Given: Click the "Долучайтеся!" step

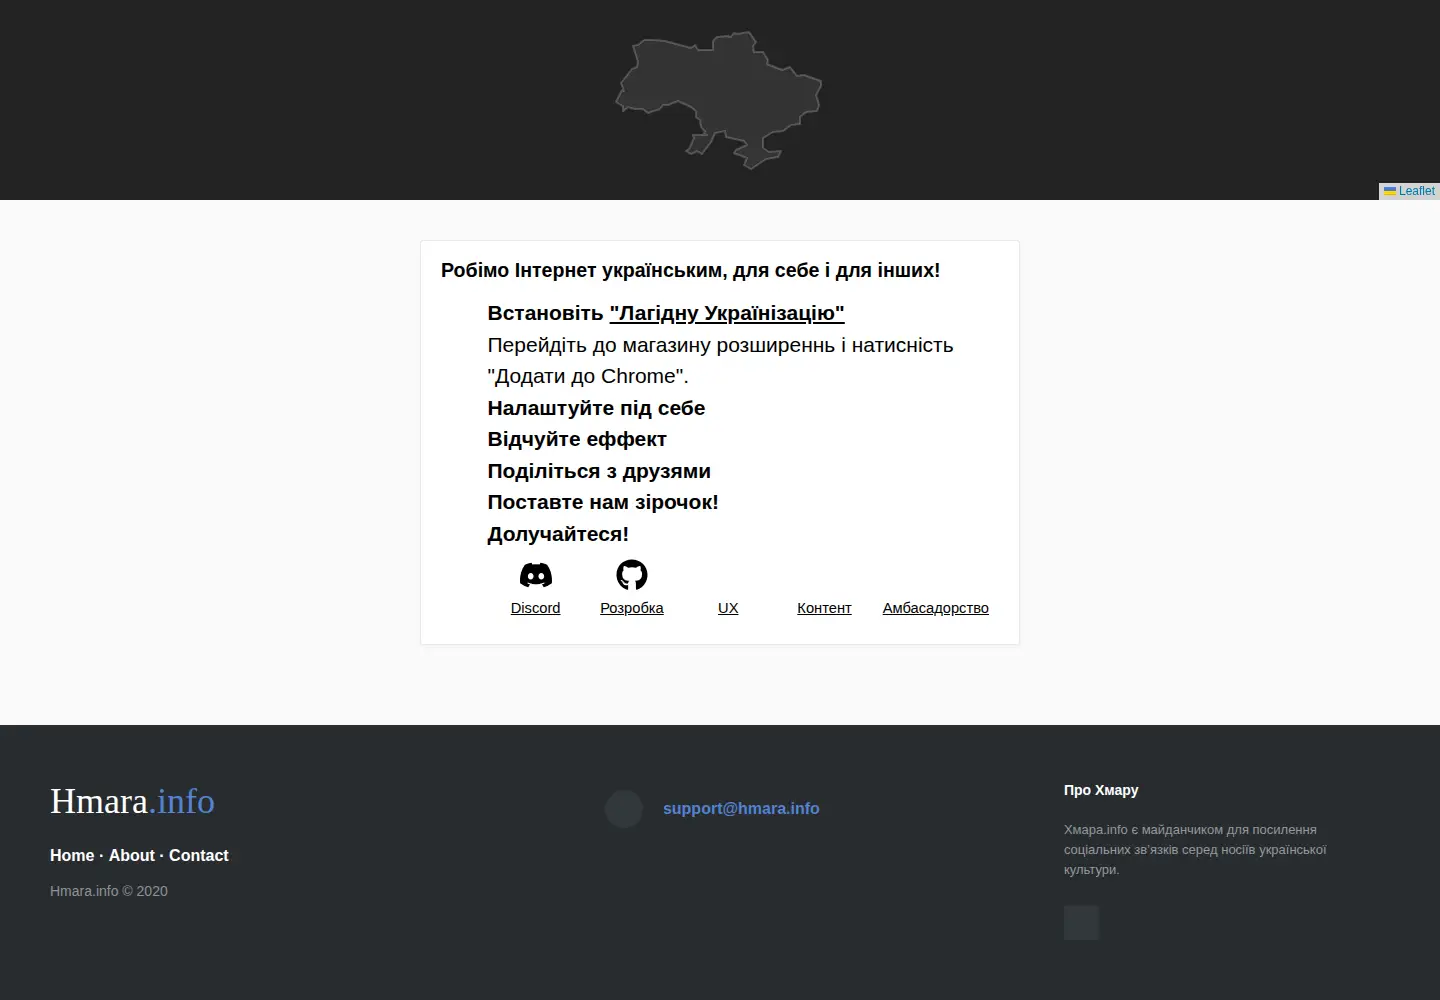Looking at the screenshot, I should point(558,534).
